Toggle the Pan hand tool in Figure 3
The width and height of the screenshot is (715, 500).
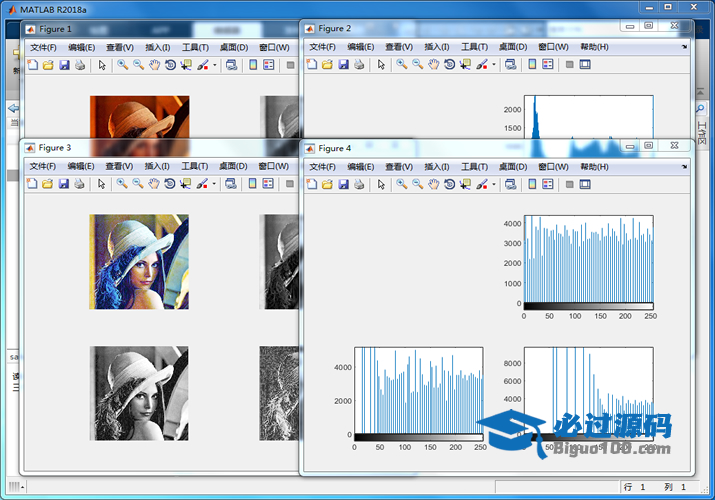(154, 184)
